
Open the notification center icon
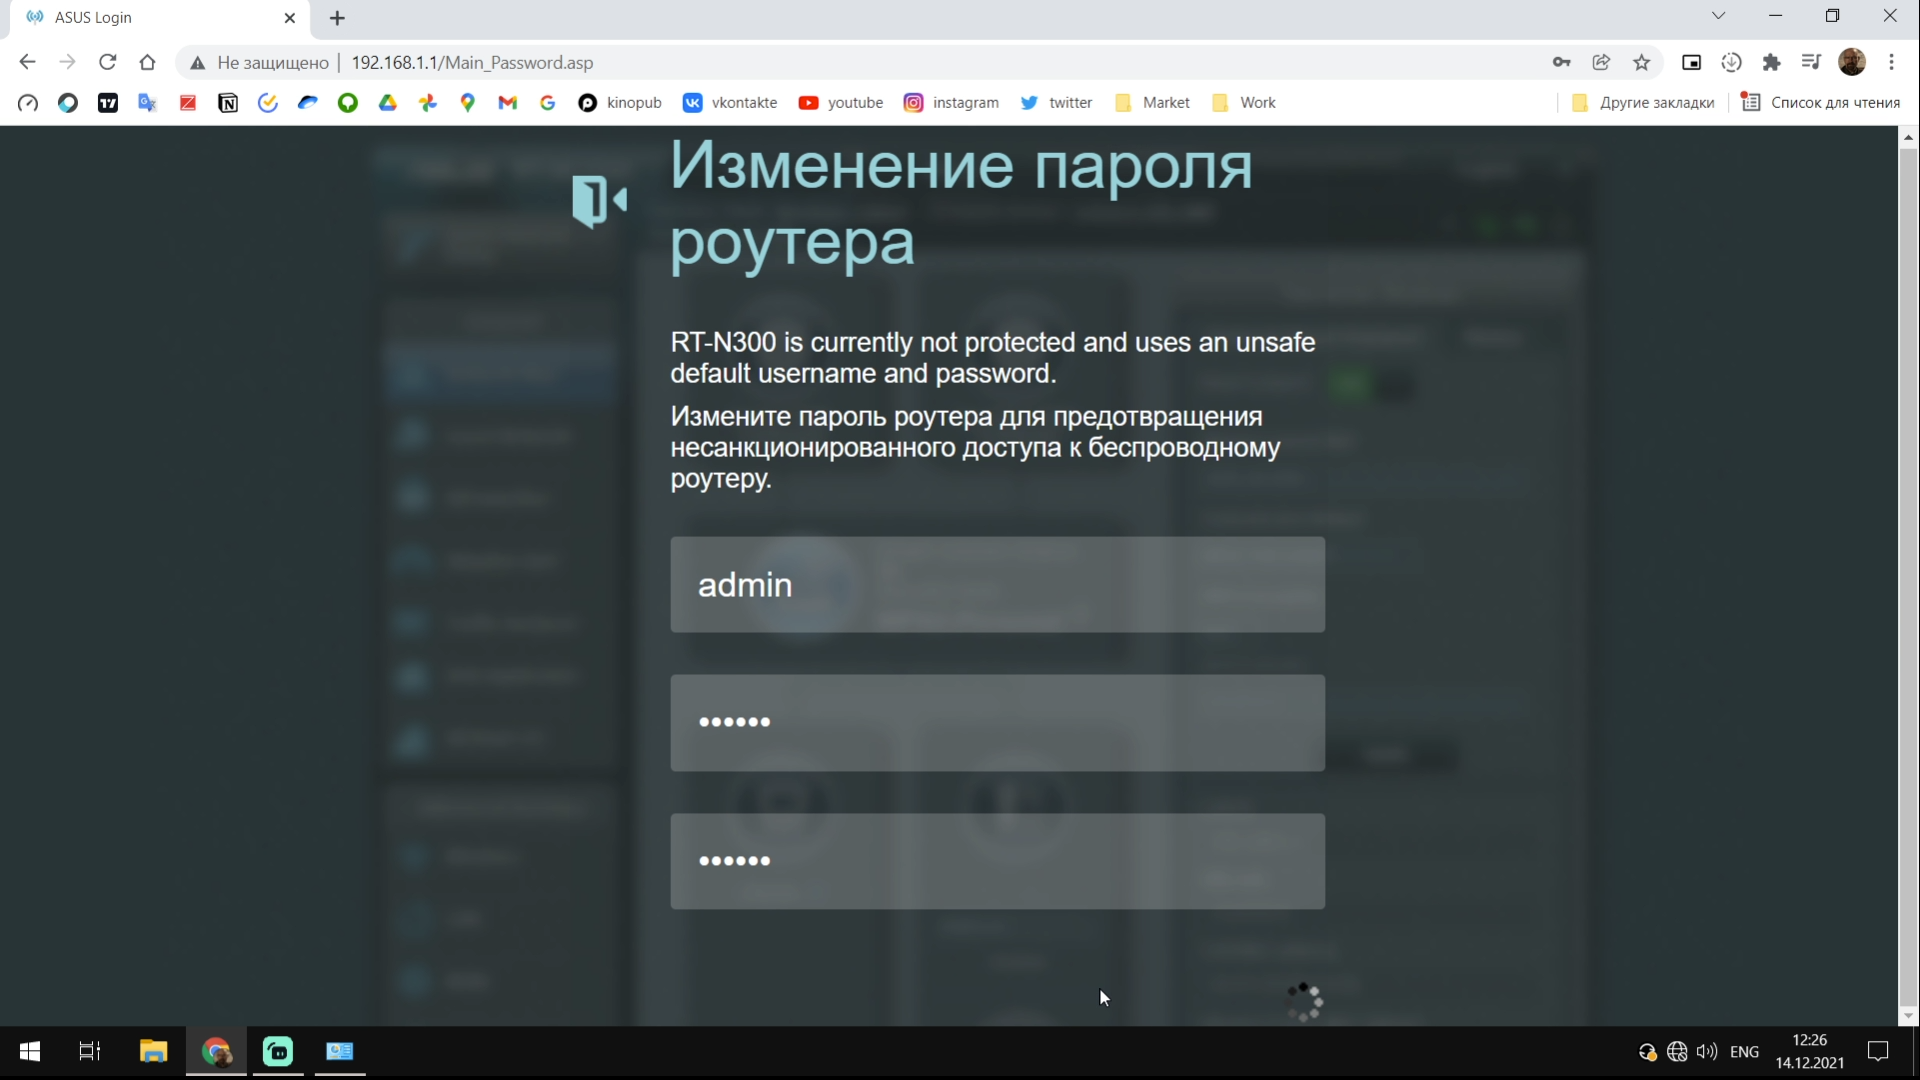click(x=1879, y=1051)
